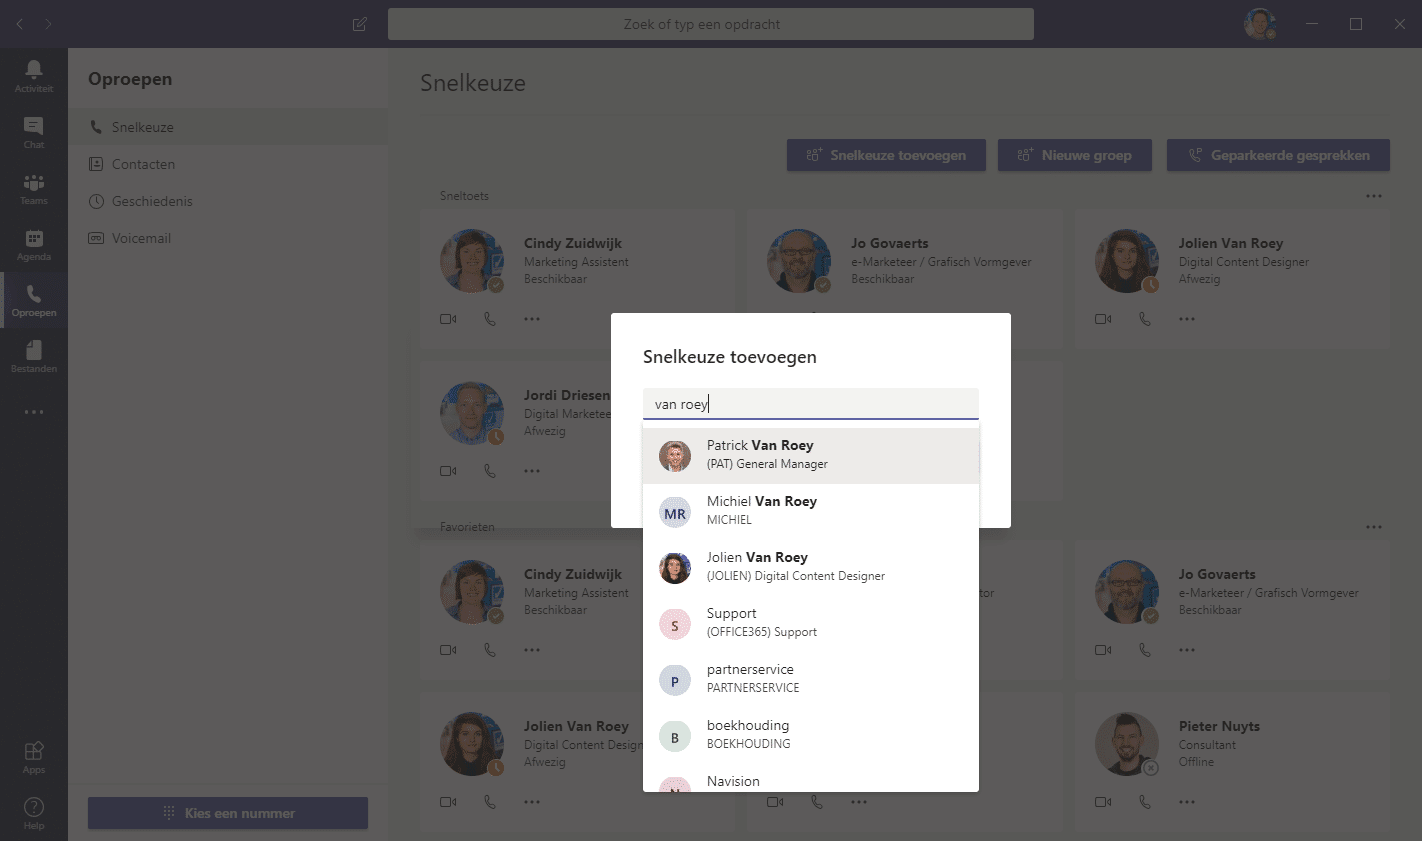Pick the Support (OFFICE365) suggestion
The image size is (1422, 841).
811,624
